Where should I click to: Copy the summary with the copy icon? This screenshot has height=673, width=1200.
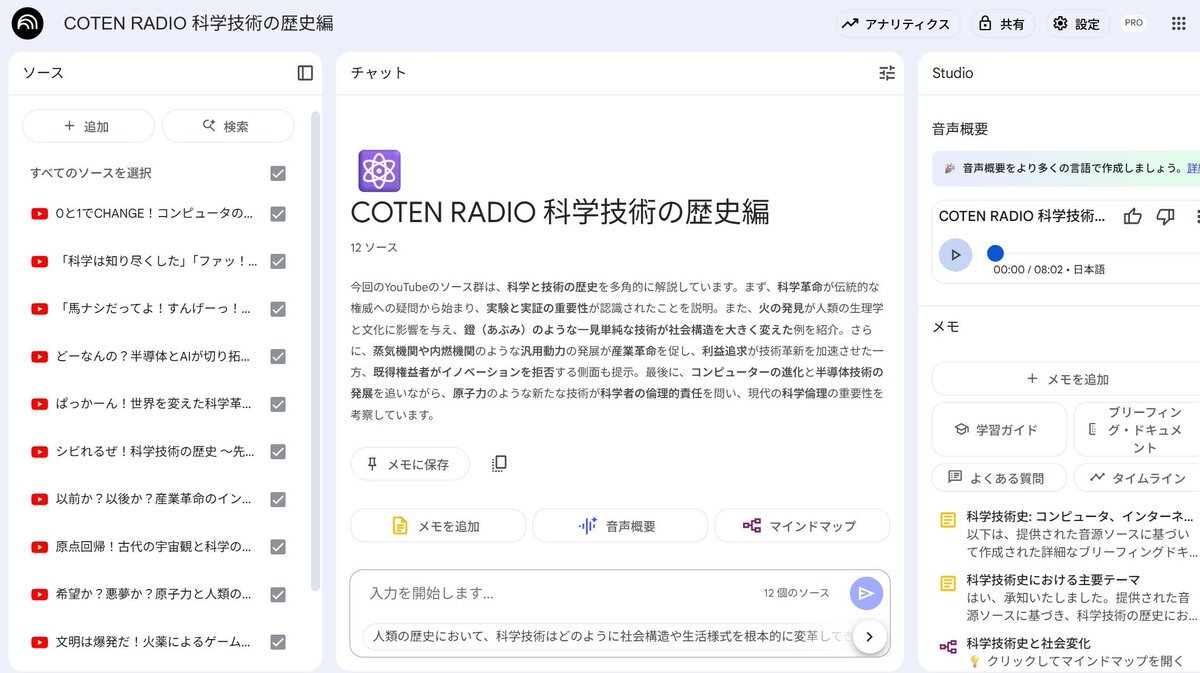click(500, 464)
